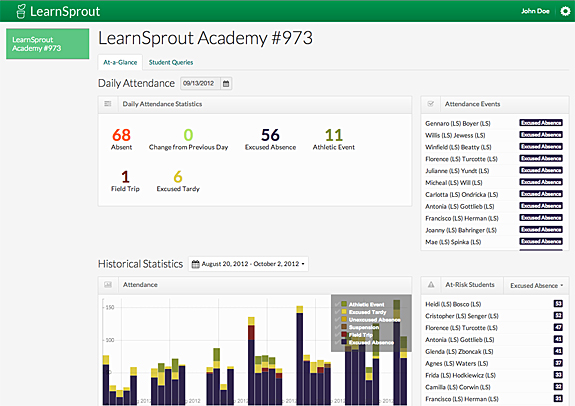Open the August 20 - October 2 date range dropdown
The height and width of the screenshot is (406, 575).
pyautogui.click(x=248, y=264)
